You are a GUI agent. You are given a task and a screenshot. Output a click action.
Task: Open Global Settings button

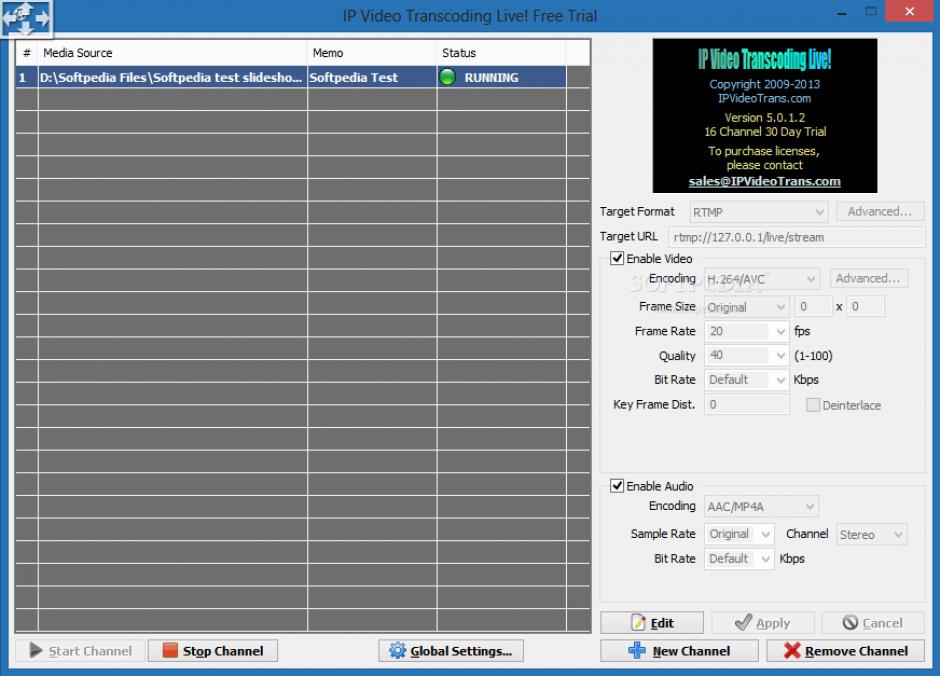point(451,651)
